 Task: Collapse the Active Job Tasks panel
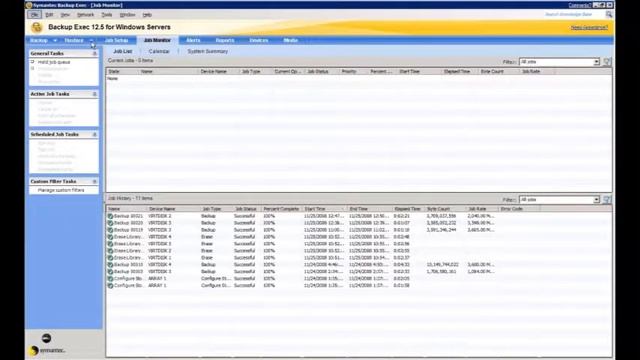point(95,94)
